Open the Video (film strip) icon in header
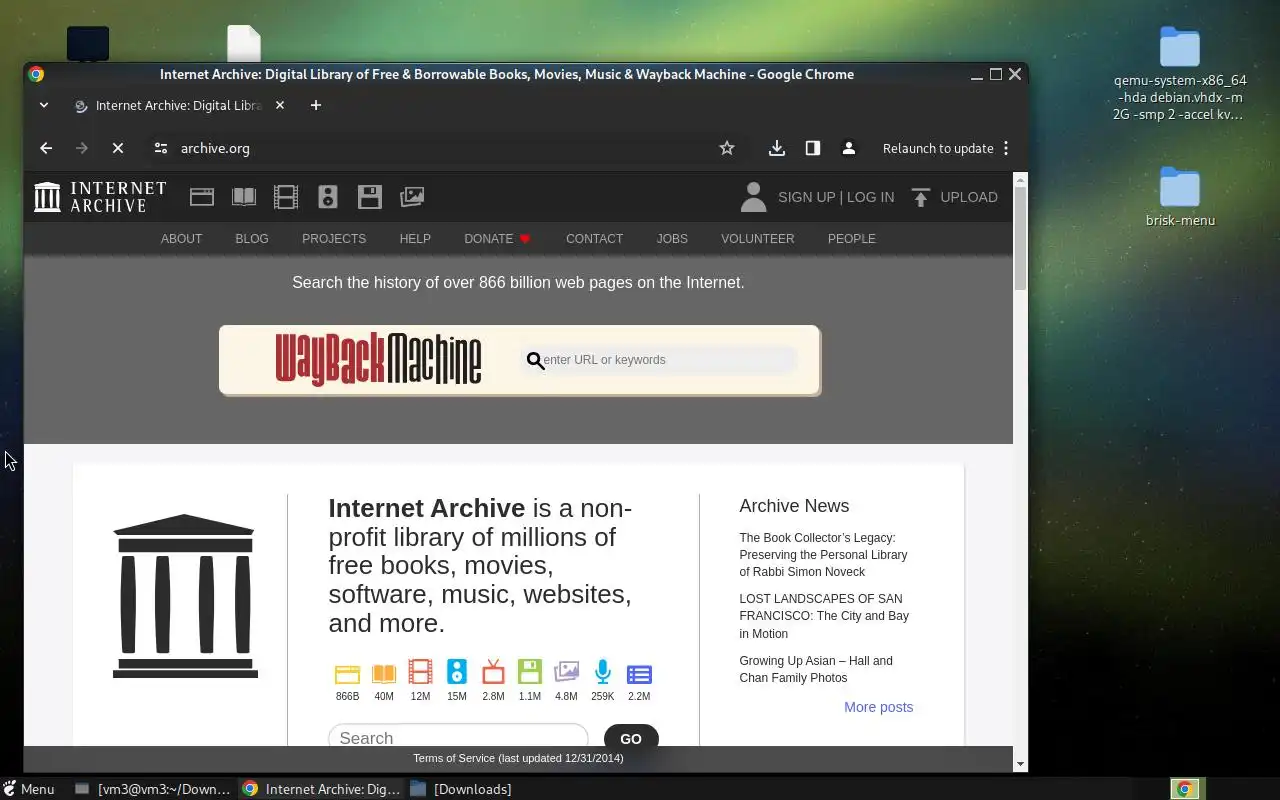The height and width of the screenshot is (800, 1280). 286,197
